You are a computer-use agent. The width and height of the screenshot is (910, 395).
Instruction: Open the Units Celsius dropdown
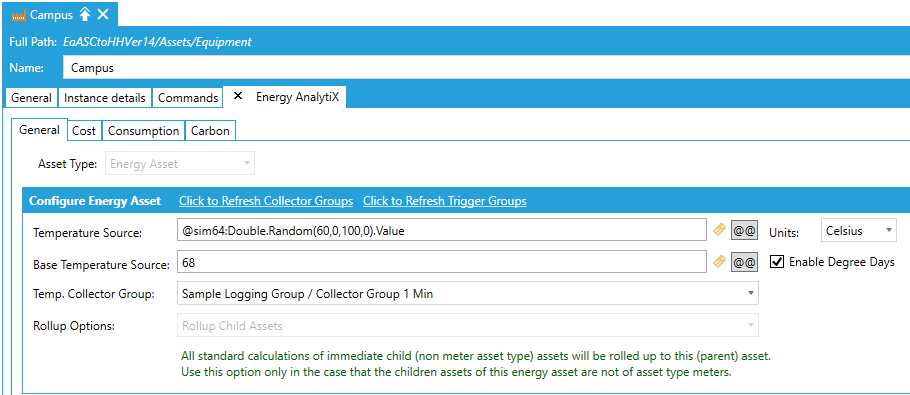[859, 230]
